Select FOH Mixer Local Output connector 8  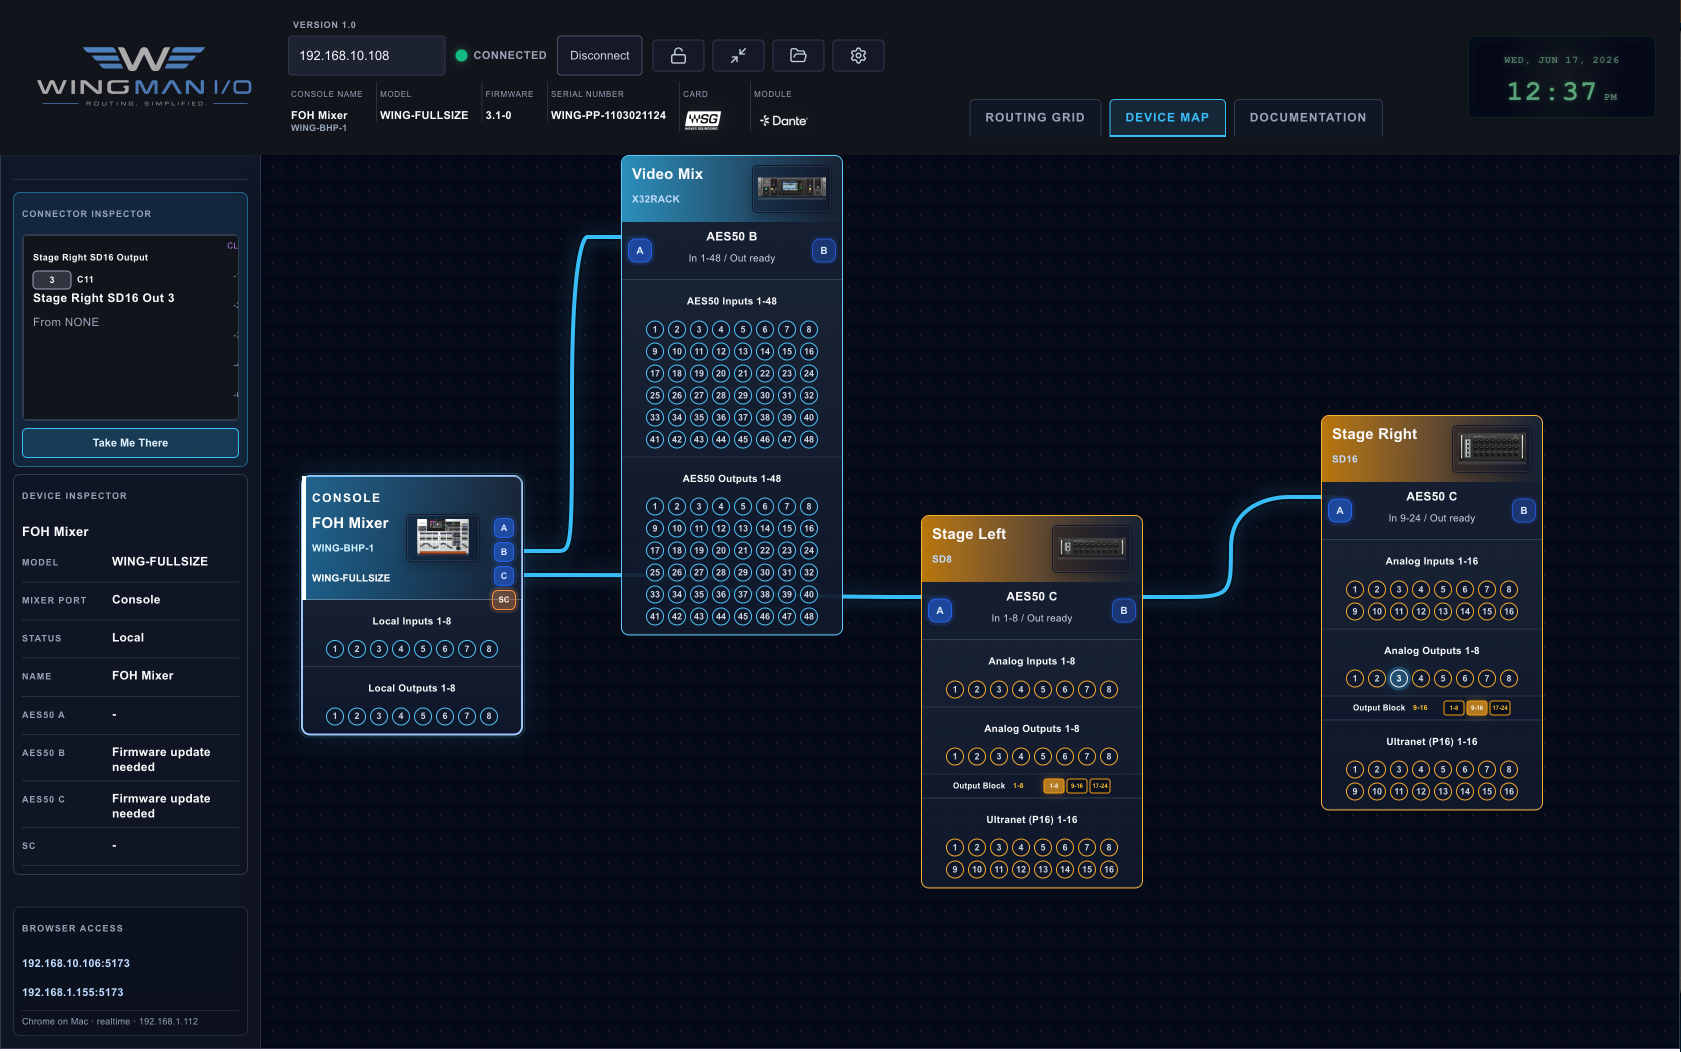tap(489, 716)
